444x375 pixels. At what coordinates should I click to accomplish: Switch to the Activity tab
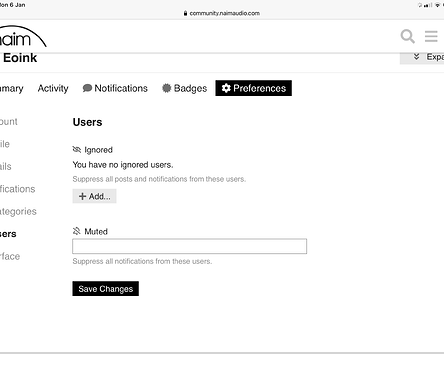(x=53, y=88)
